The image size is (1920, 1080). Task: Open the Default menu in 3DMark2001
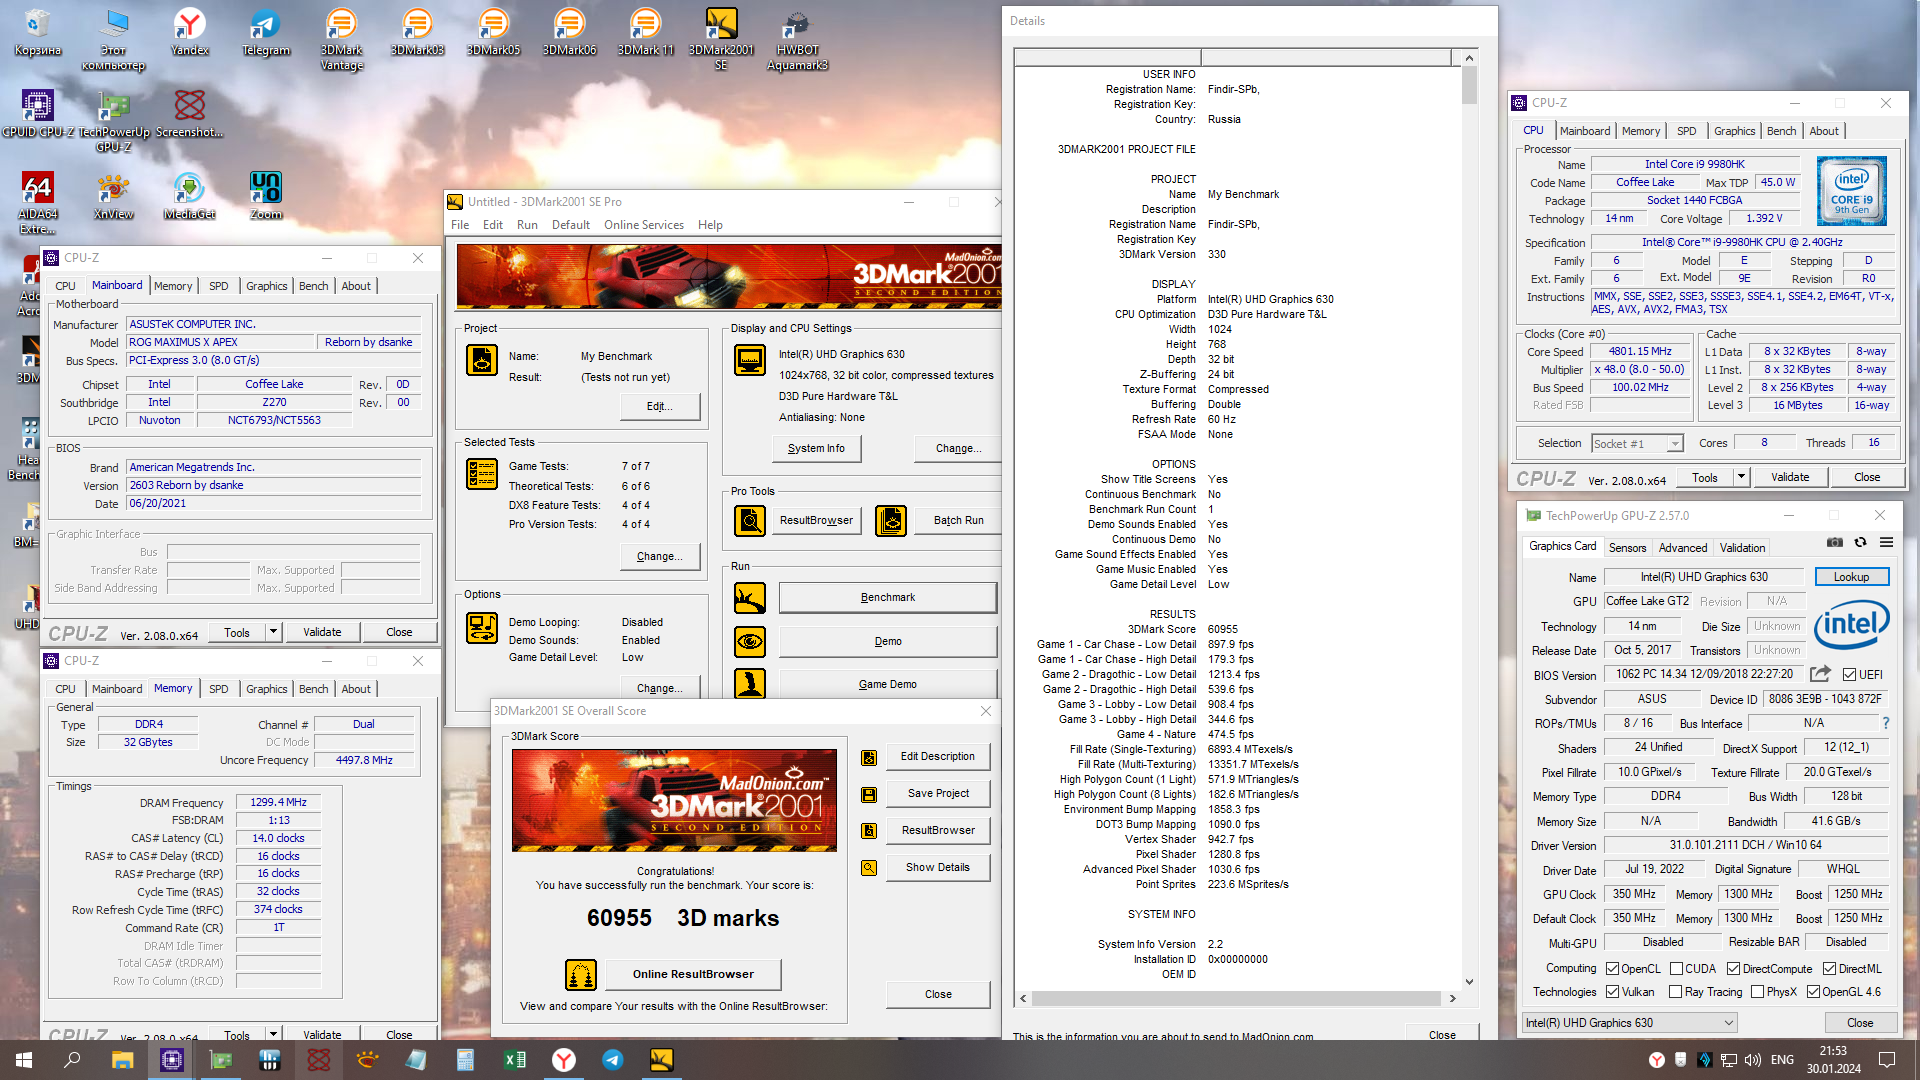pyautogui.click(x=571, y=225)
